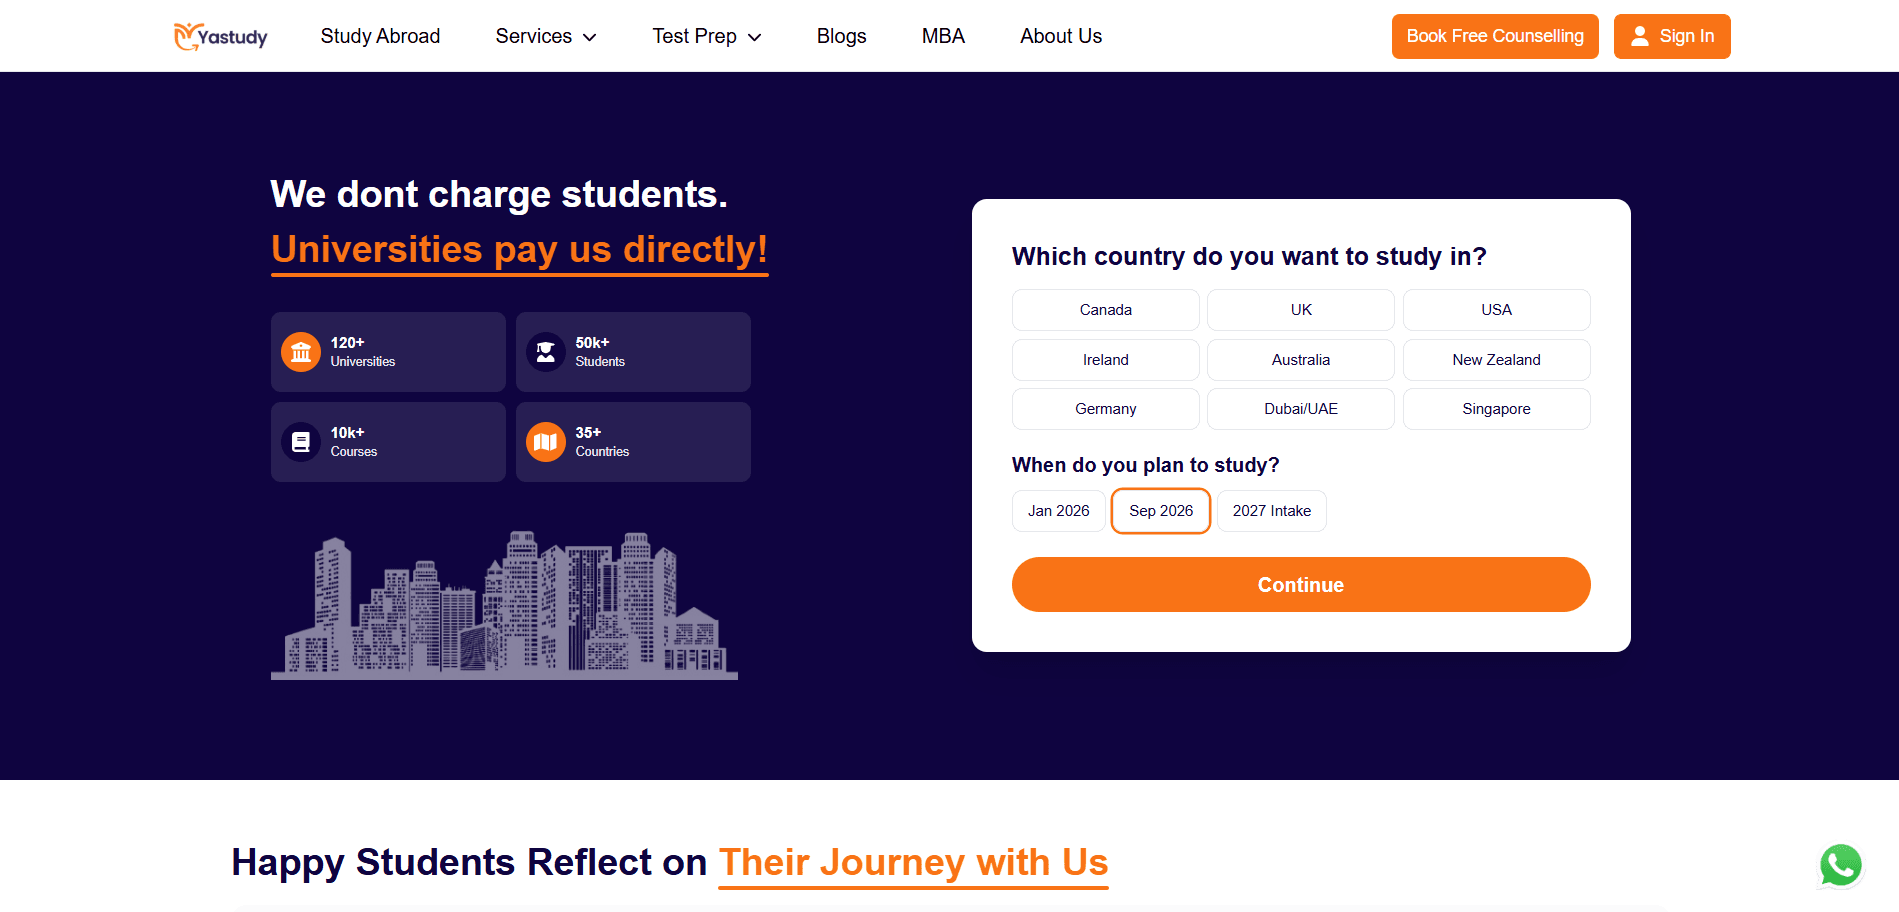Click Book Free Counselling button
This screenshot has height=912, width=1899.
1494,36
